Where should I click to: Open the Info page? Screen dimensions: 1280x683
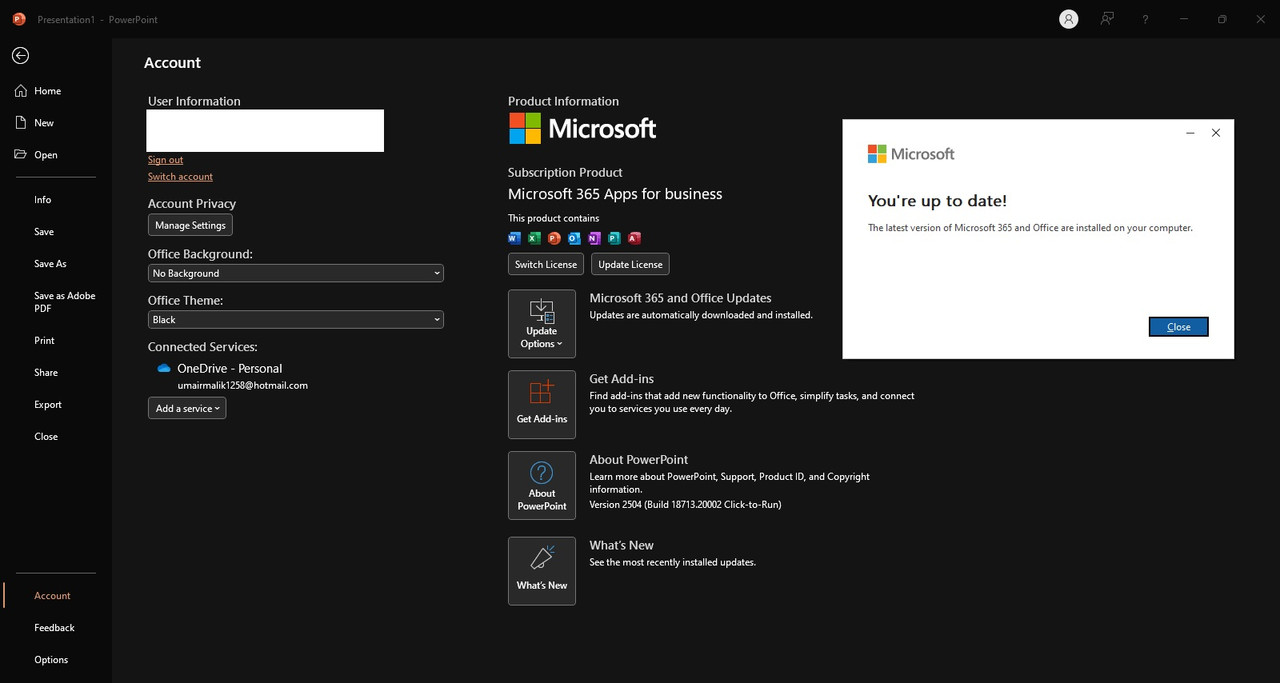coord(43,200)
